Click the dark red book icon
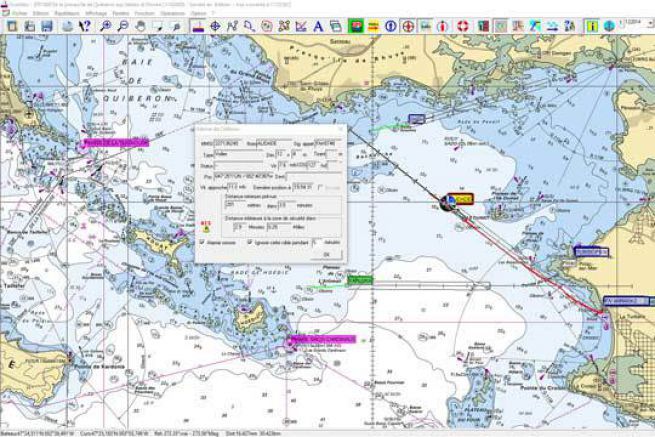Image resolution: width=655 pixels, height=437 pixels. (483, 26)
